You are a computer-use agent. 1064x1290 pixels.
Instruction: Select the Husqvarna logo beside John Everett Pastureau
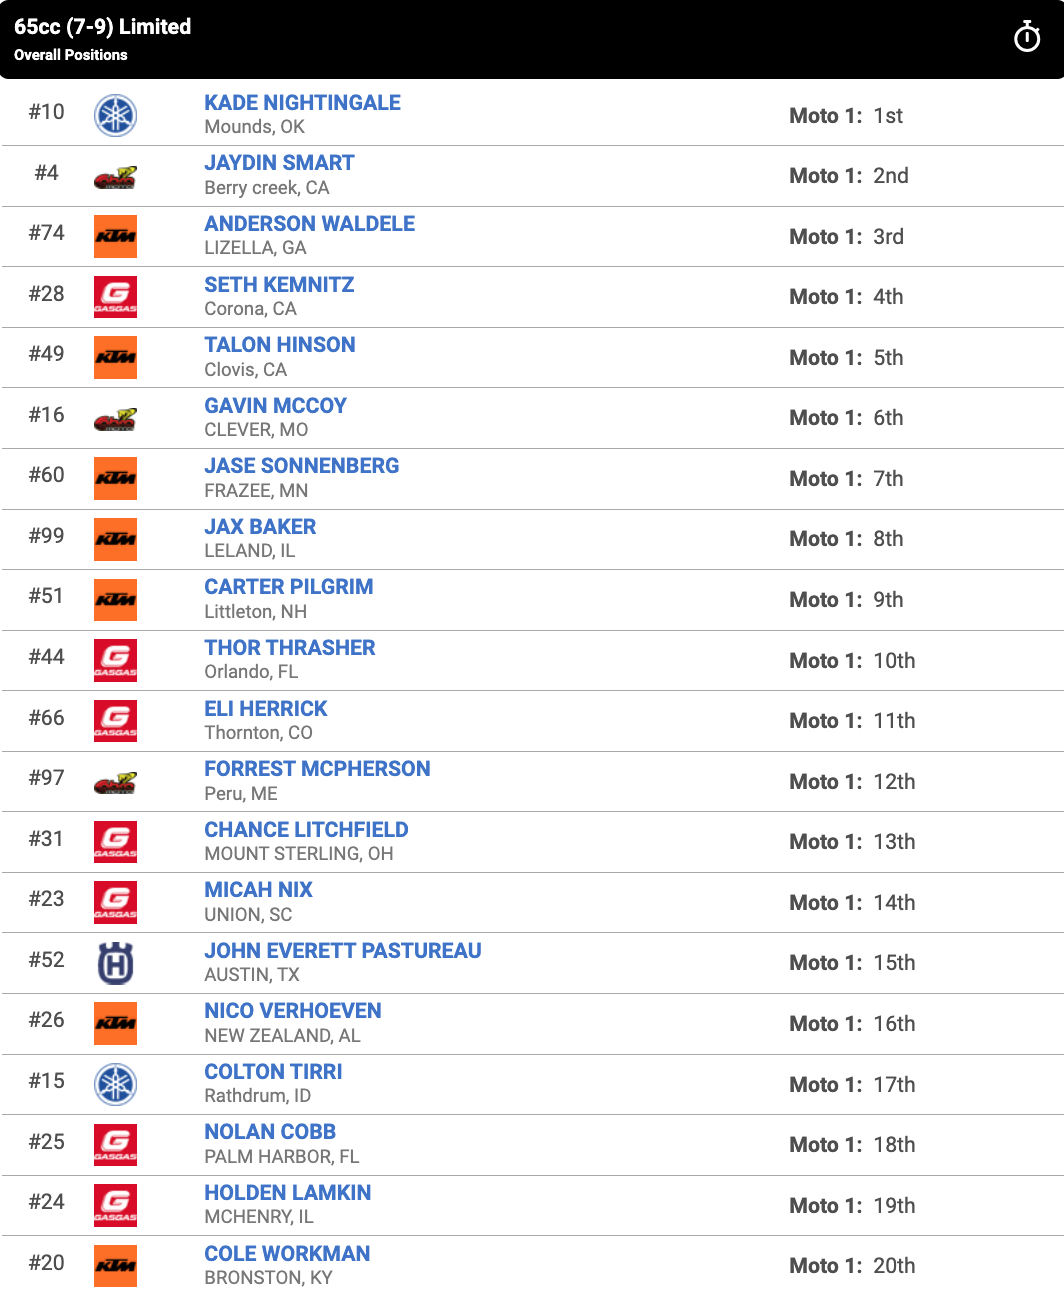point(115,962)
